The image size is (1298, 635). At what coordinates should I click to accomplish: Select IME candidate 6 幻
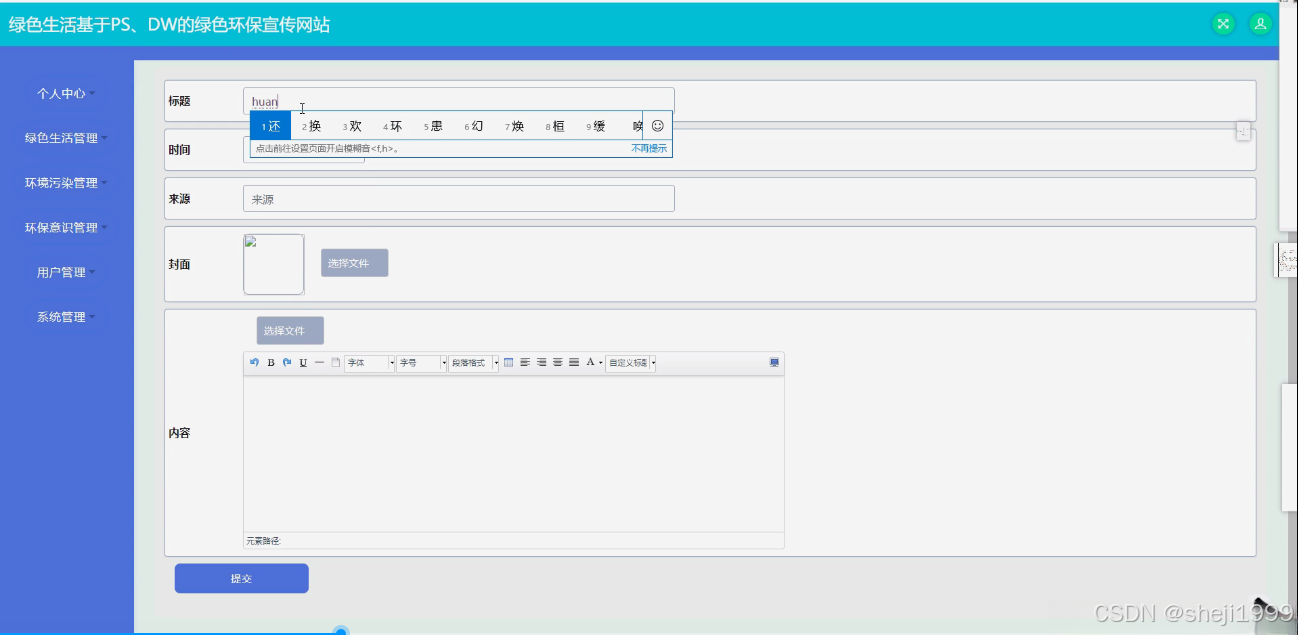tap(474, 126)
